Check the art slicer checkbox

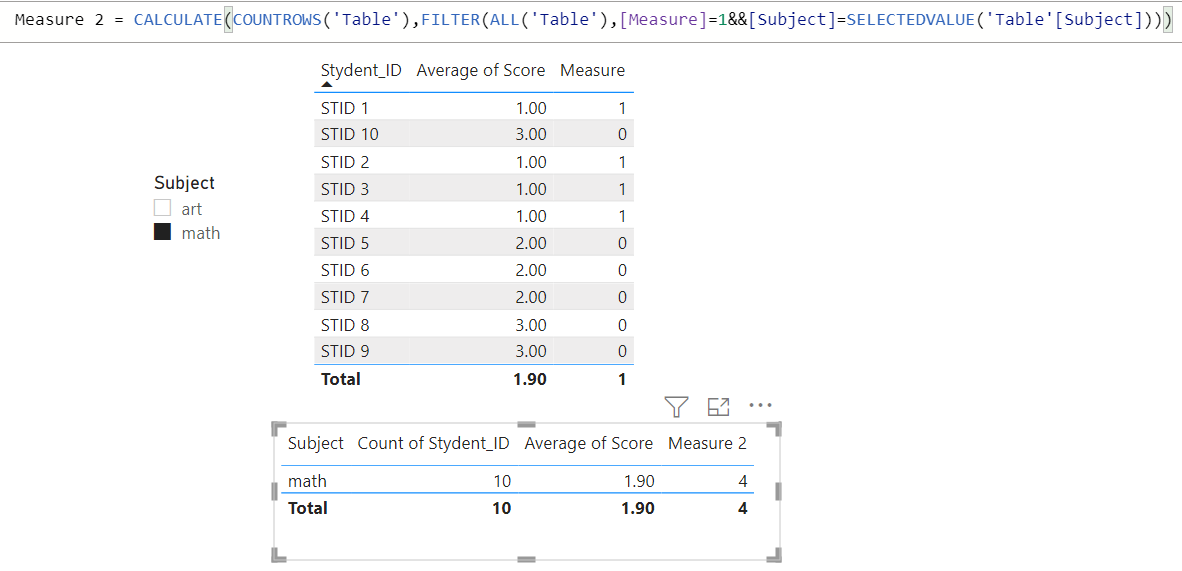[162, 208]
